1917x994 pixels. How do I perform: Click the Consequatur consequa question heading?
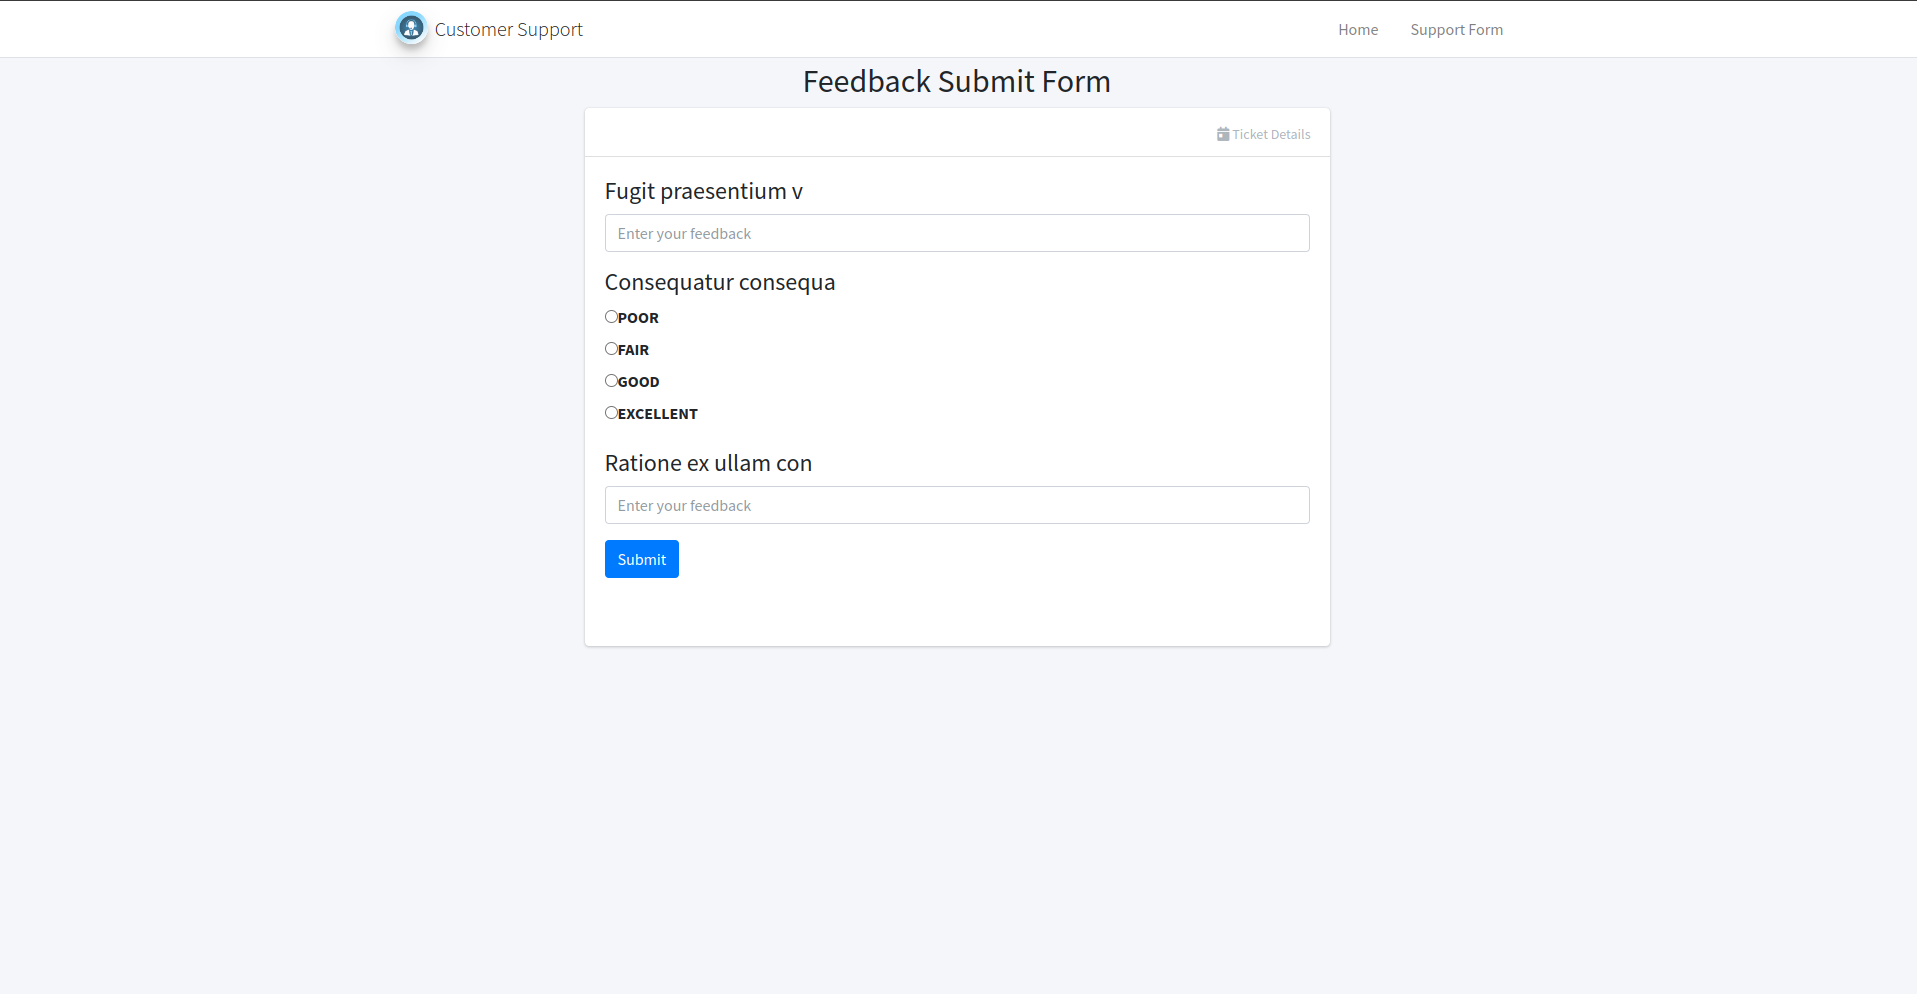pyautogui.click(x=719, y=283)
